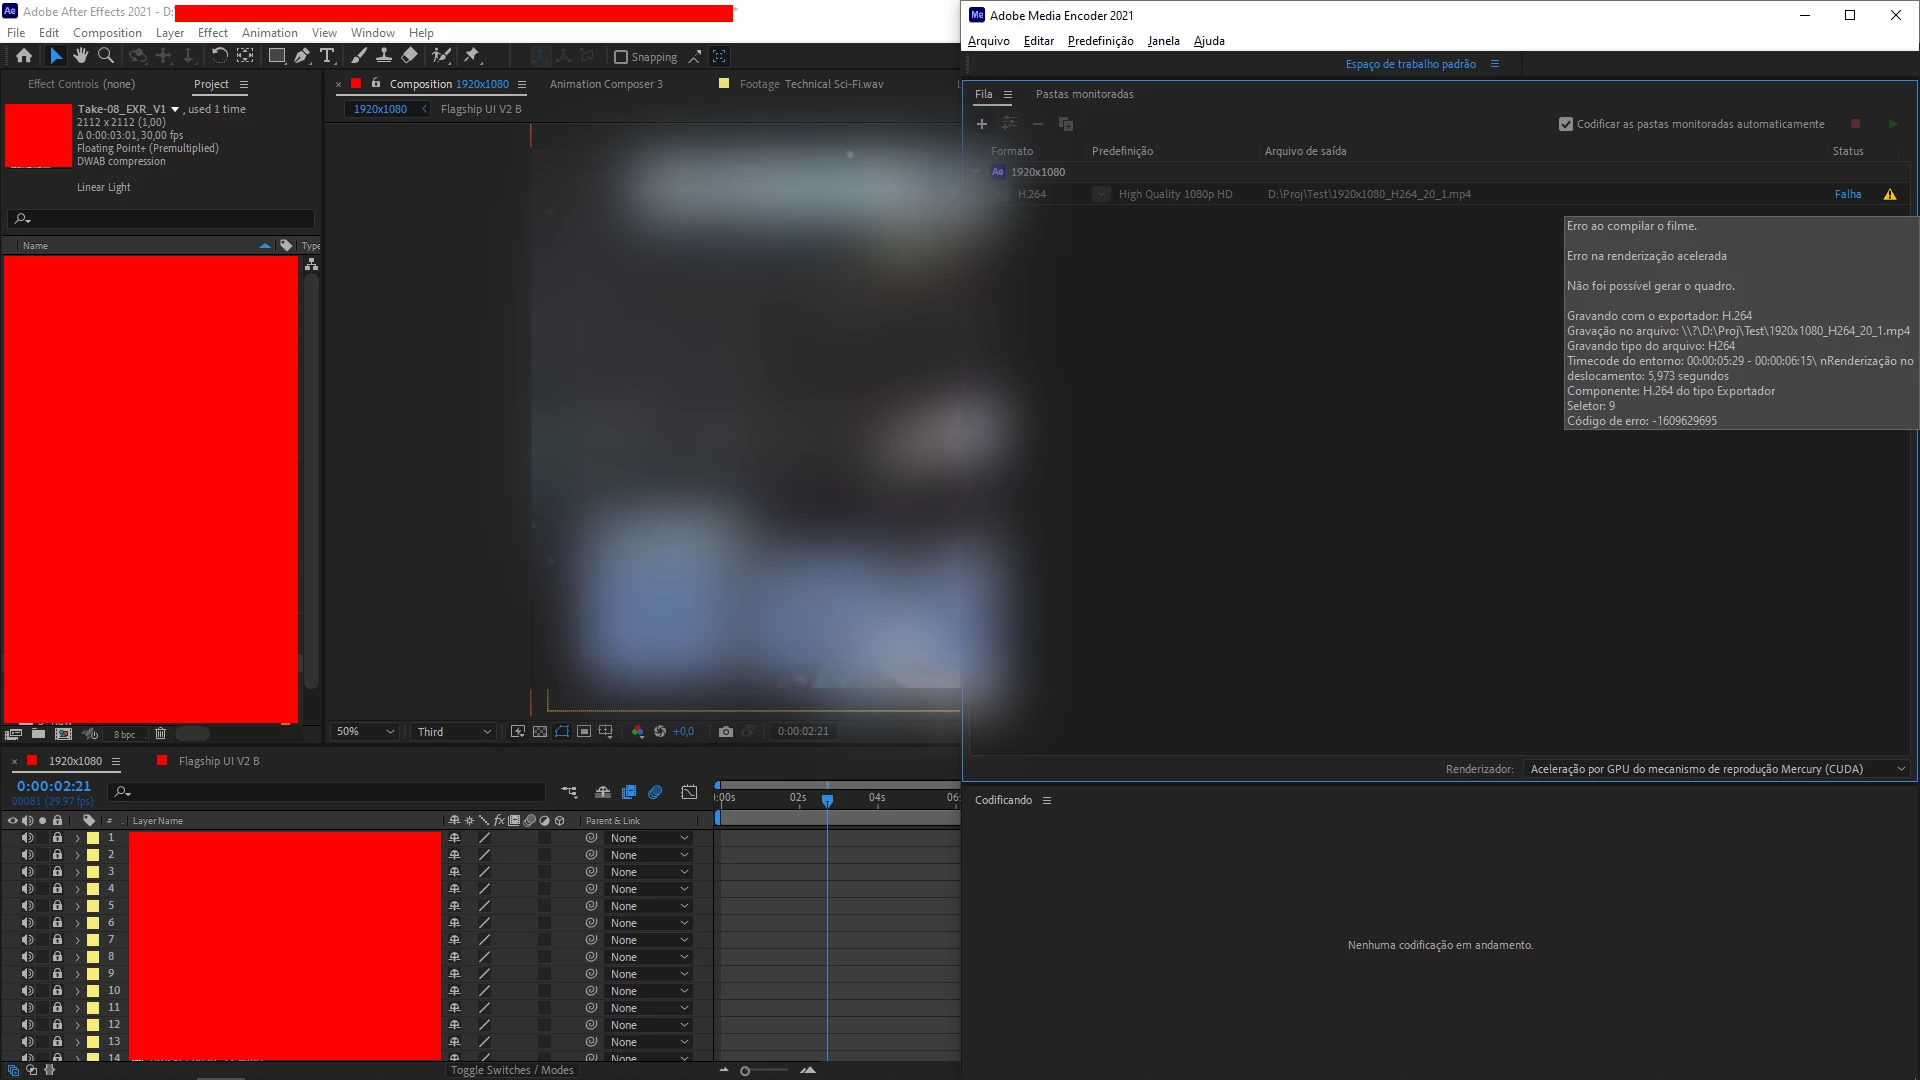Select the Hand tool
The width and height of the screenshot is (1920, 1080).
click(81, 56)
